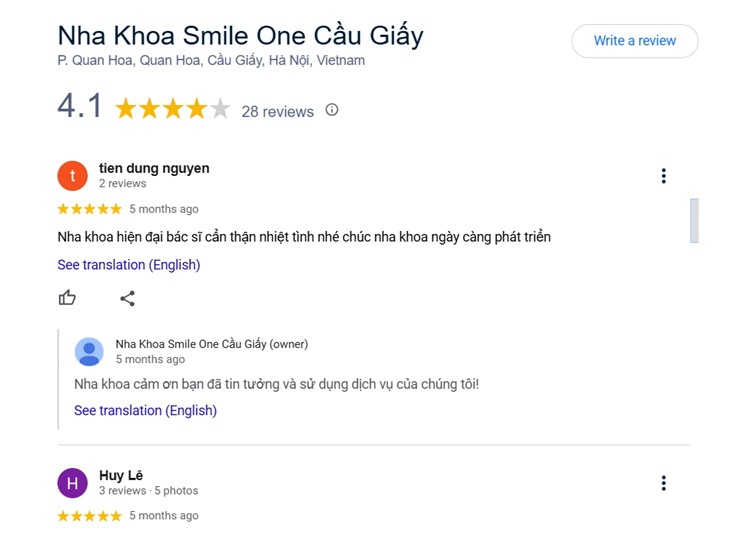Screen dimensions: 750x542
Task: Click the Nha Khoa Smile One Cầu Giấy heading
Action: point(240,35)
